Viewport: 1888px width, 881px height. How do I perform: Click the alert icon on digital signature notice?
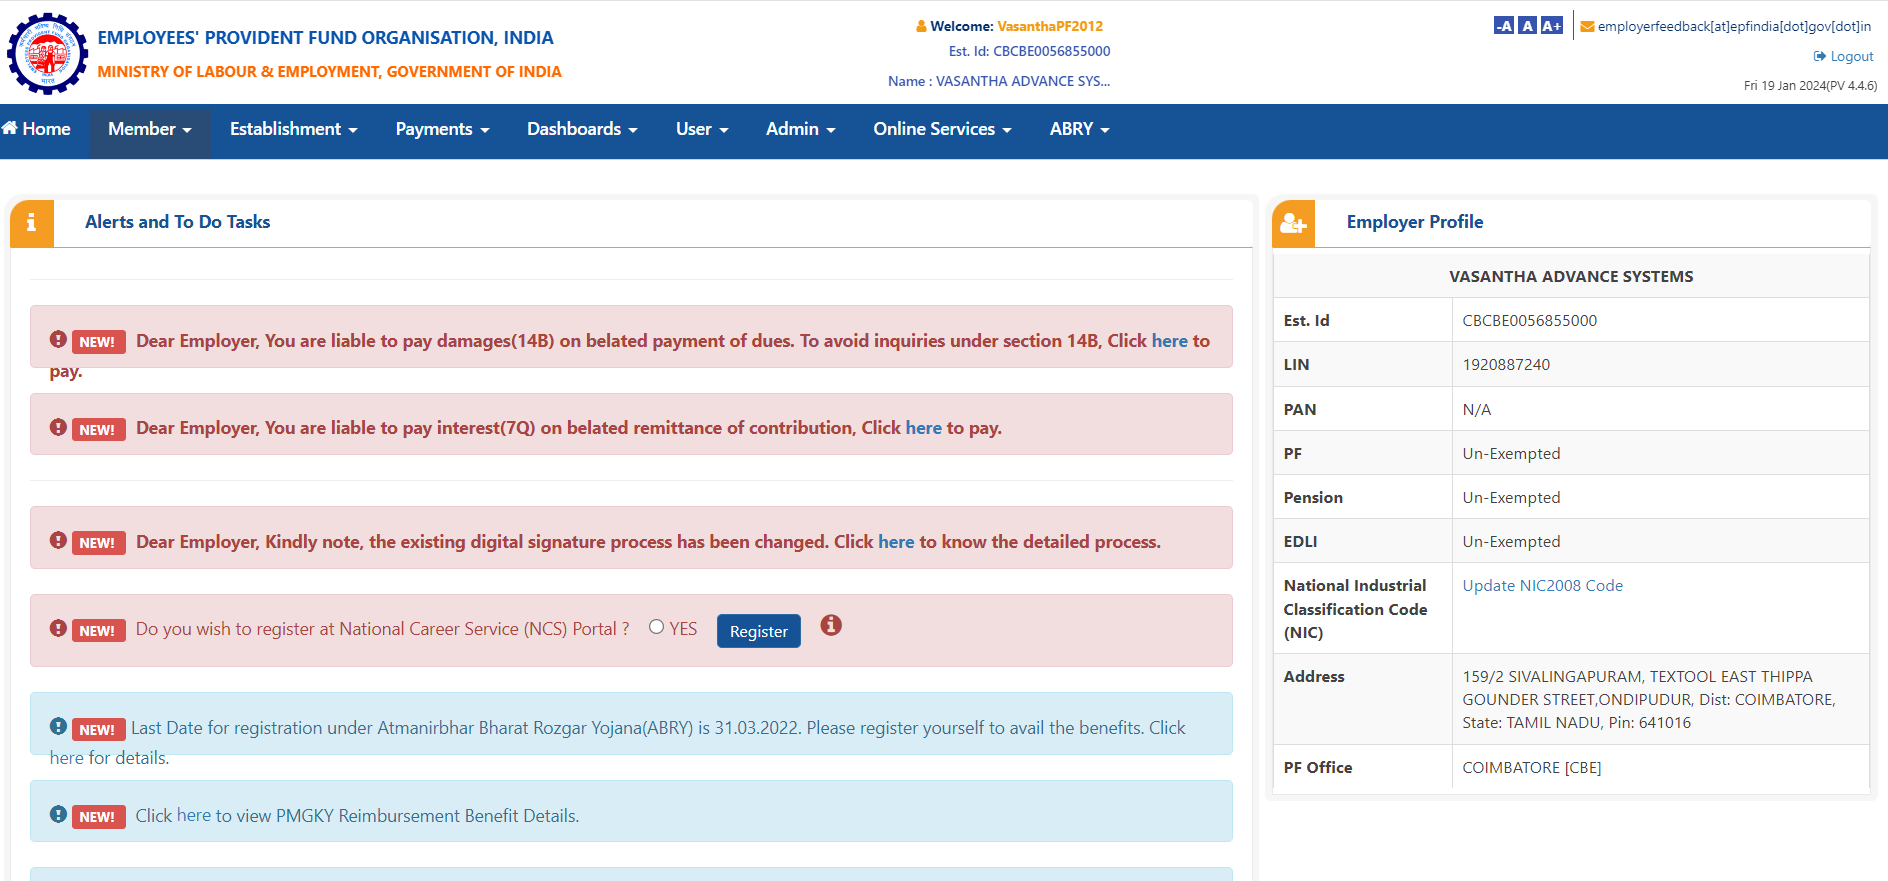[x=58, y=540]
